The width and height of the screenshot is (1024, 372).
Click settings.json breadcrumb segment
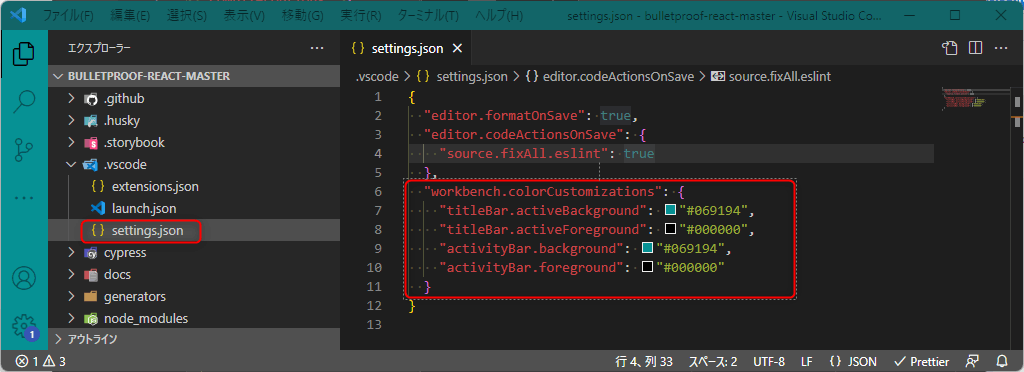tap(462, 76)
